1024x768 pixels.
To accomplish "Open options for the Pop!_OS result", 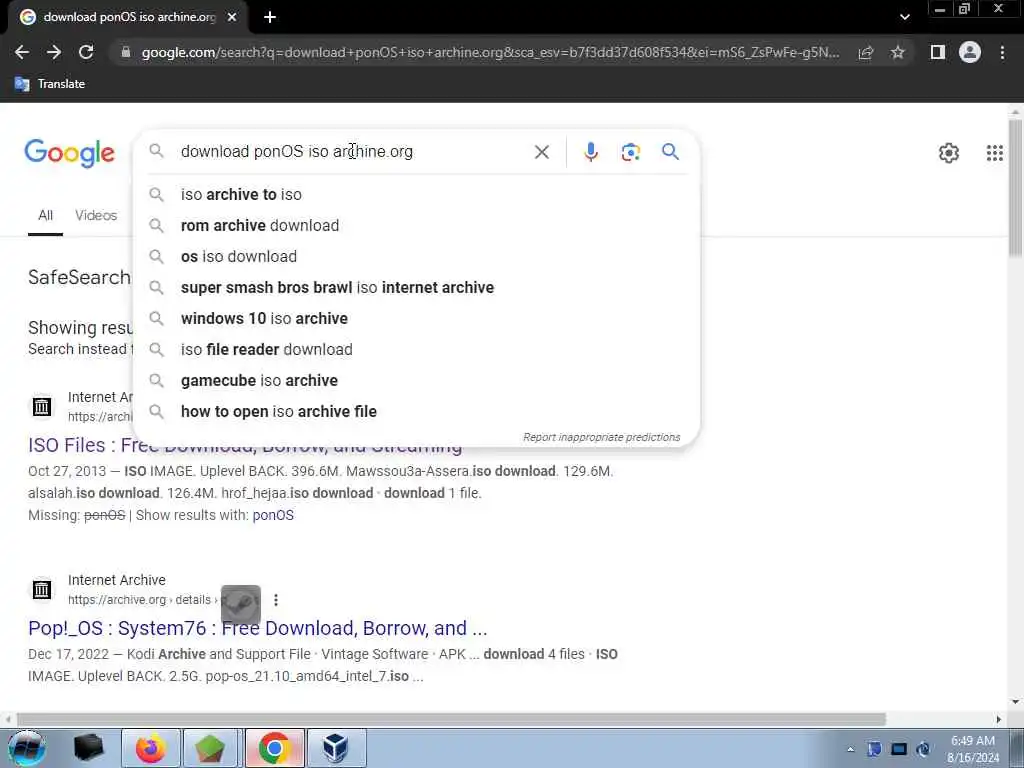I will tap(276, 600).
